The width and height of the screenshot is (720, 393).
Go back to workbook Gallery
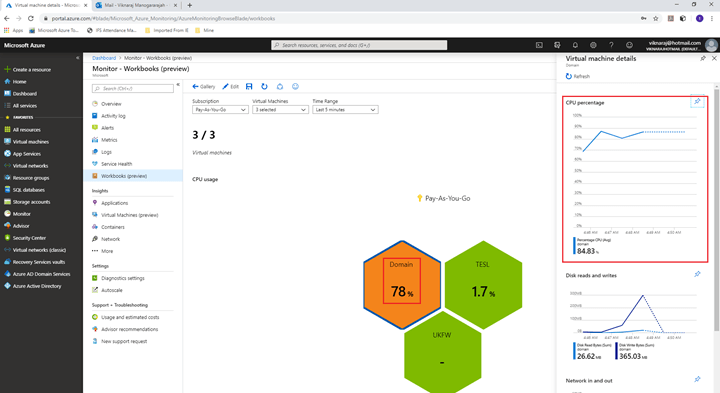[x=203, y=86]
